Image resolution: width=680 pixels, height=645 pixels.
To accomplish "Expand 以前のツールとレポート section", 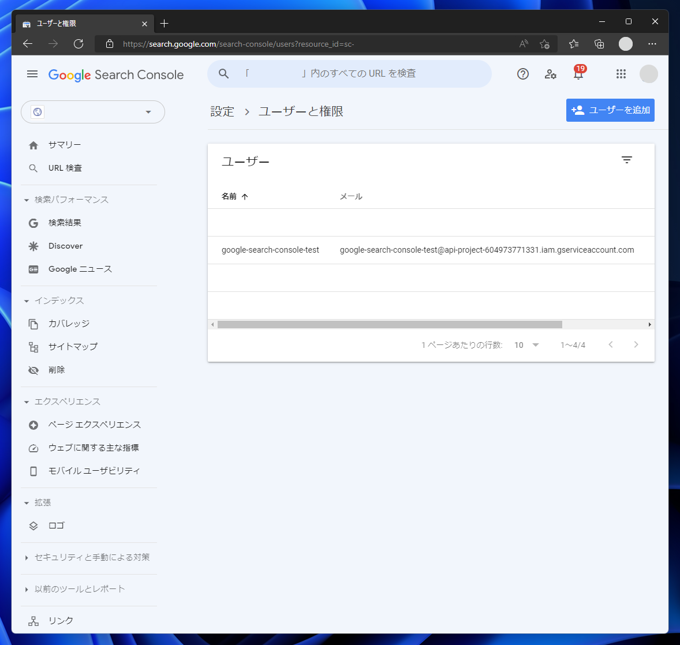I will (x=75, y=589).
